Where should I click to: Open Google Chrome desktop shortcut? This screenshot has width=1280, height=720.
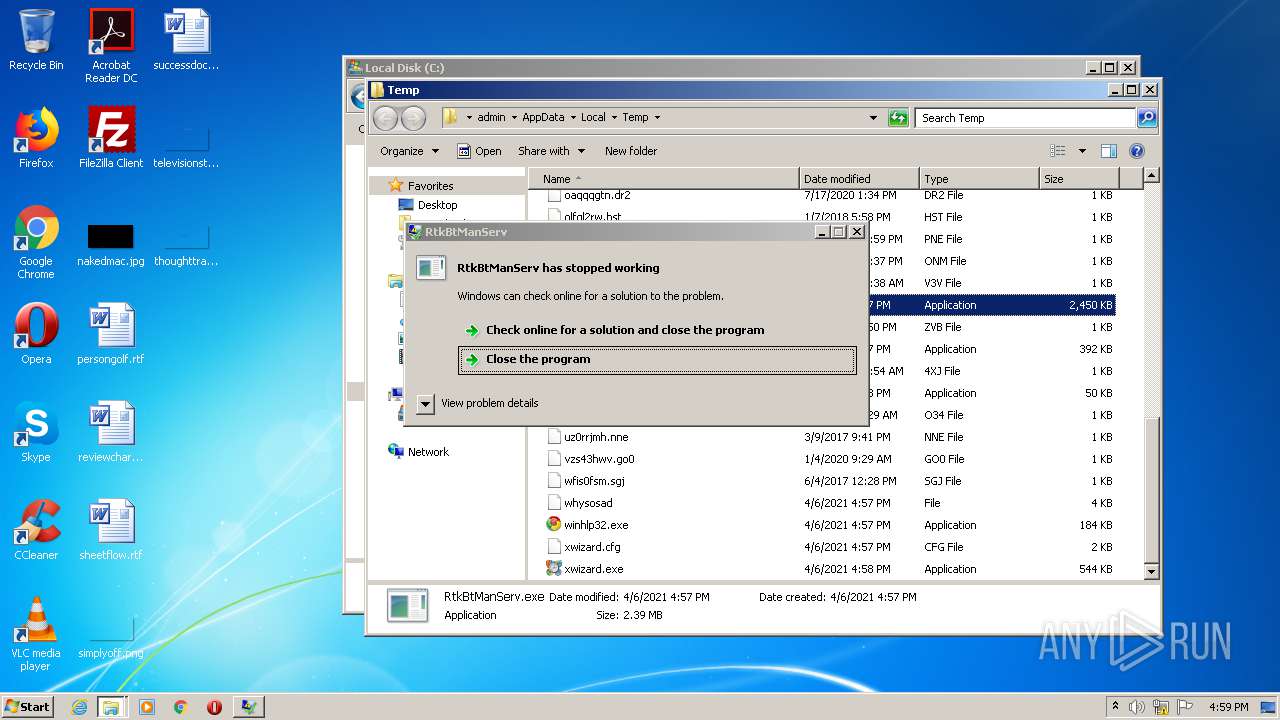tap(36, 241)
